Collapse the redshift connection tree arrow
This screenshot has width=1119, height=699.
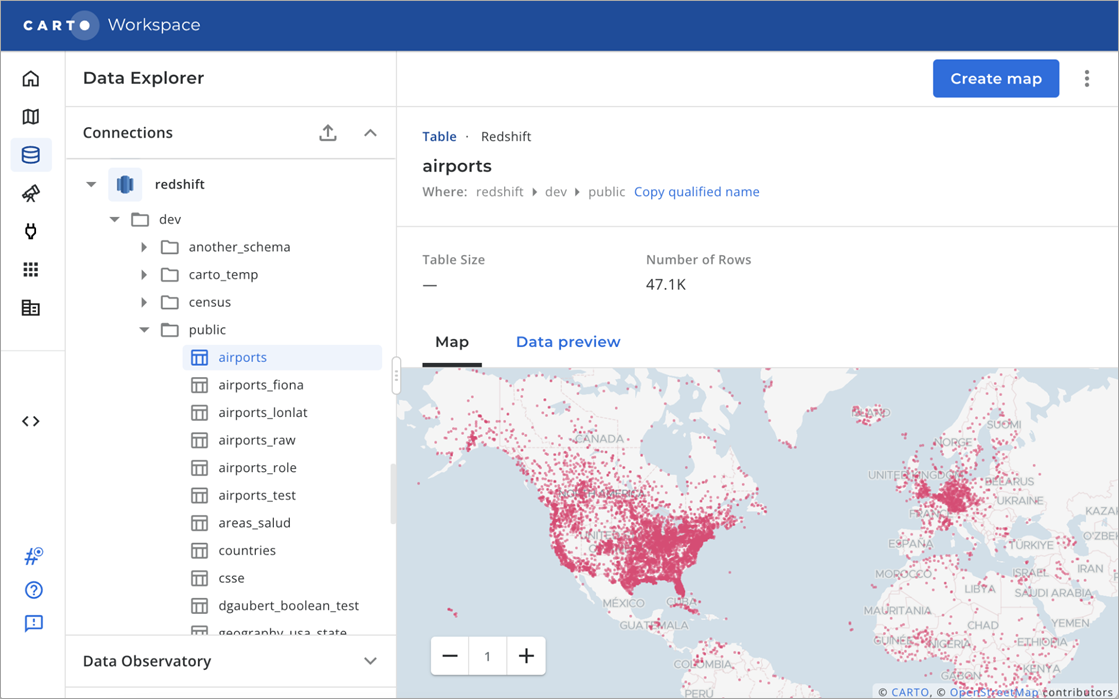[91, 184]
